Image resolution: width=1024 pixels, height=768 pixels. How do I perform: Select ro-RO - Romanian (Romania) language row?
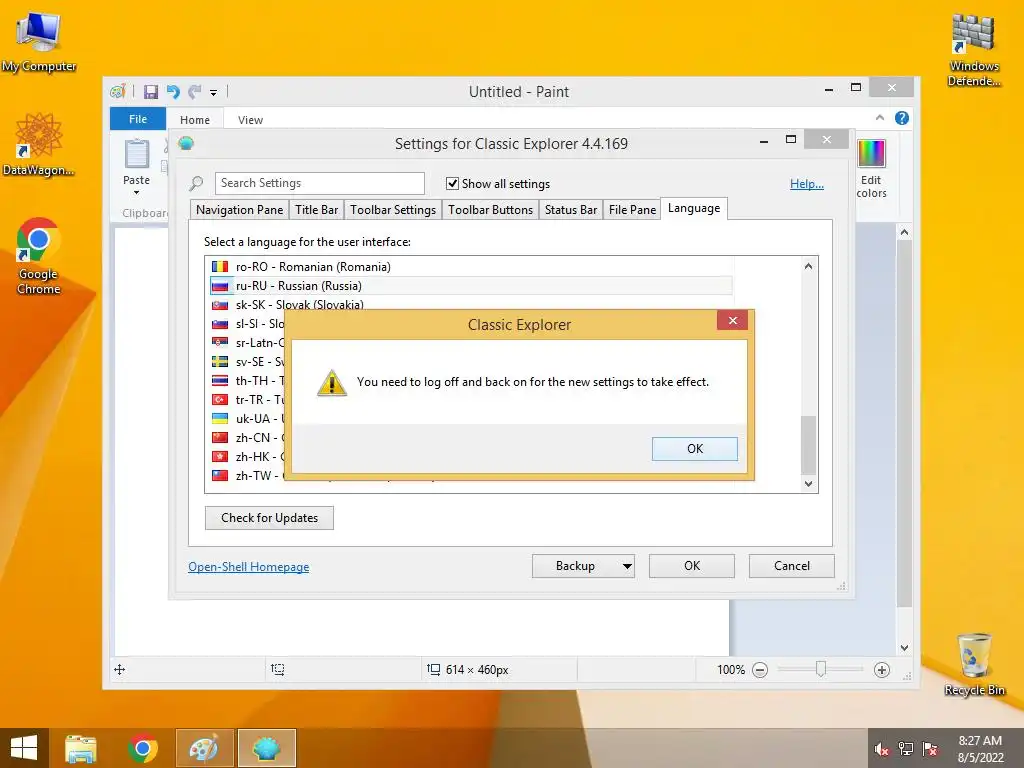[470, 266]
